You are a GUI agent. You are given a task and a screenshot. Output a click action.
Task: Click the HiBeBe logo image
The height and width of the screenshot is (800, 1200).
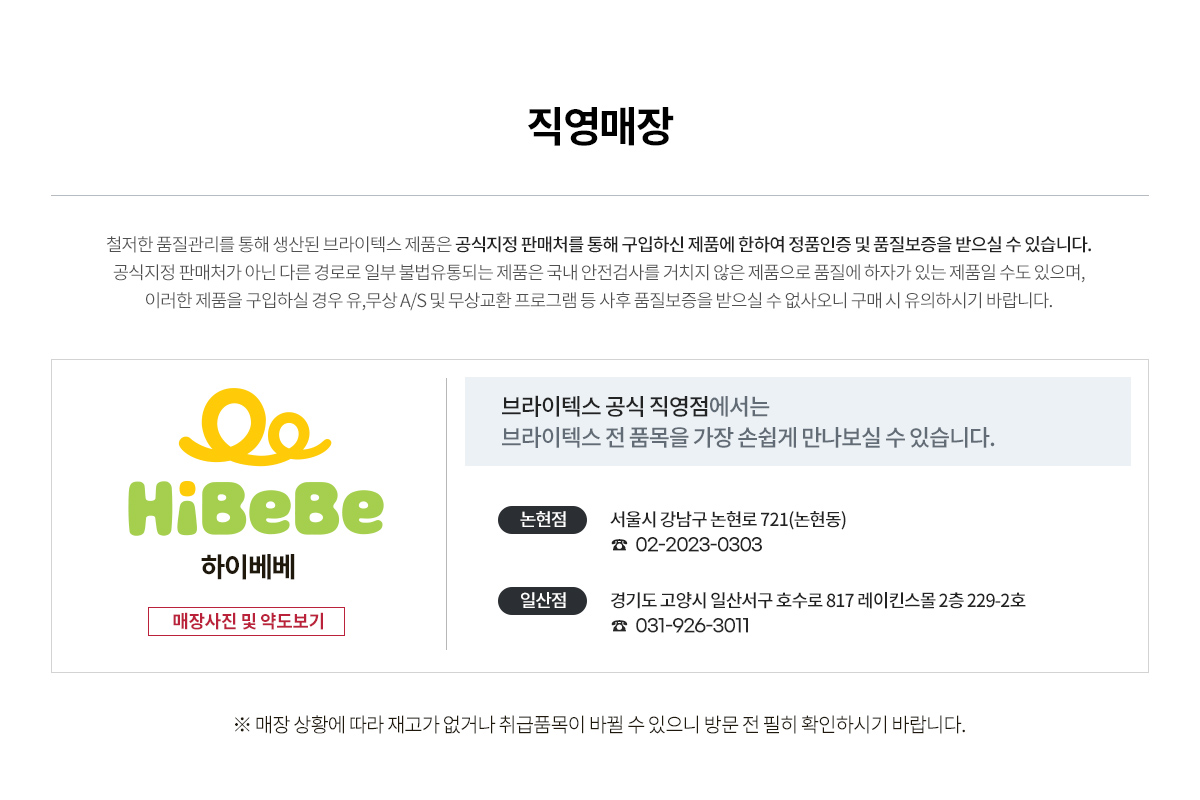(256, 484)
